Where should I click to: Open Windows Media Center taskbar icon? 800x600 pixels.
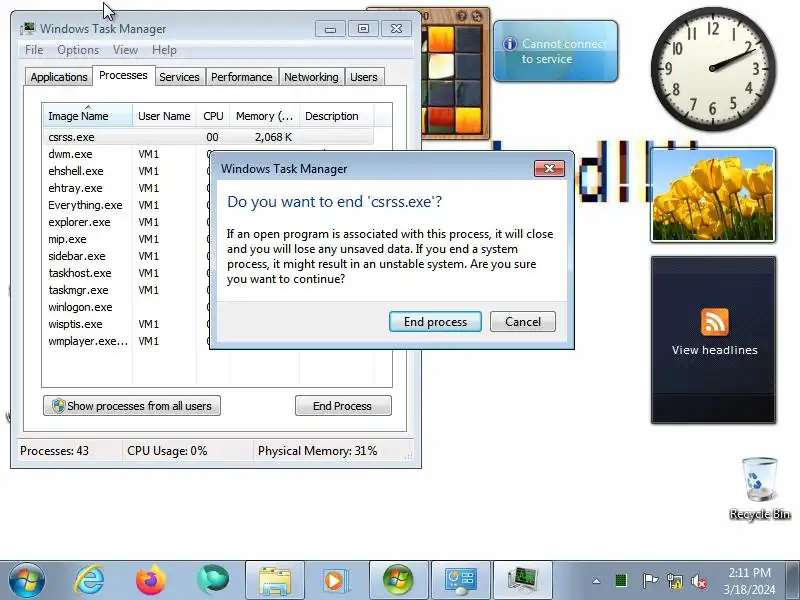pyautogui.click(x=398, y=580)
